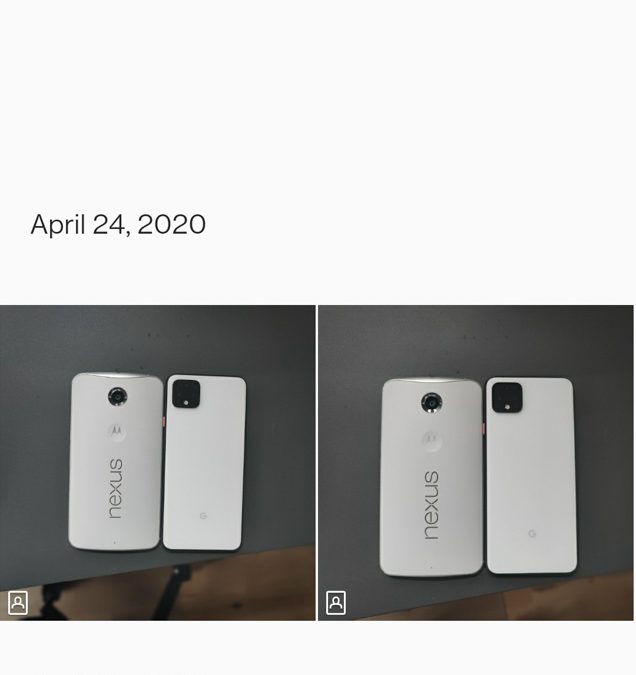Click orange power button on left photo's Pixel

[163, 421]
